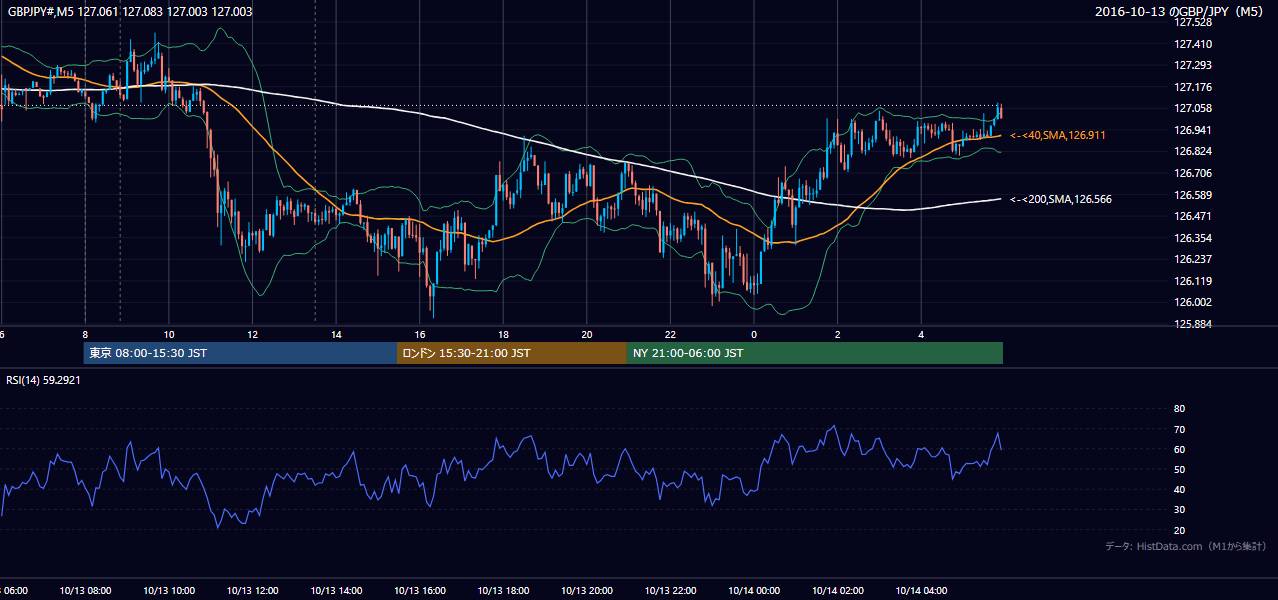The image size is (1278, 600).
Task: Select the 東京 08:00-15:30 JST session bar
Action: pyautogui.click(x=240, y=353)
